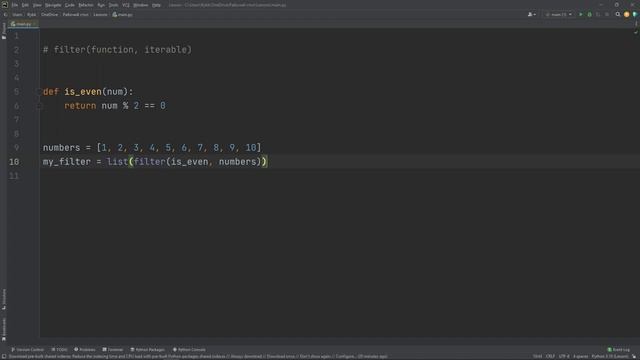Click the inspection checkmark in editor corner
The height and width of the screenshot is (360, 640).
(636, 32)
